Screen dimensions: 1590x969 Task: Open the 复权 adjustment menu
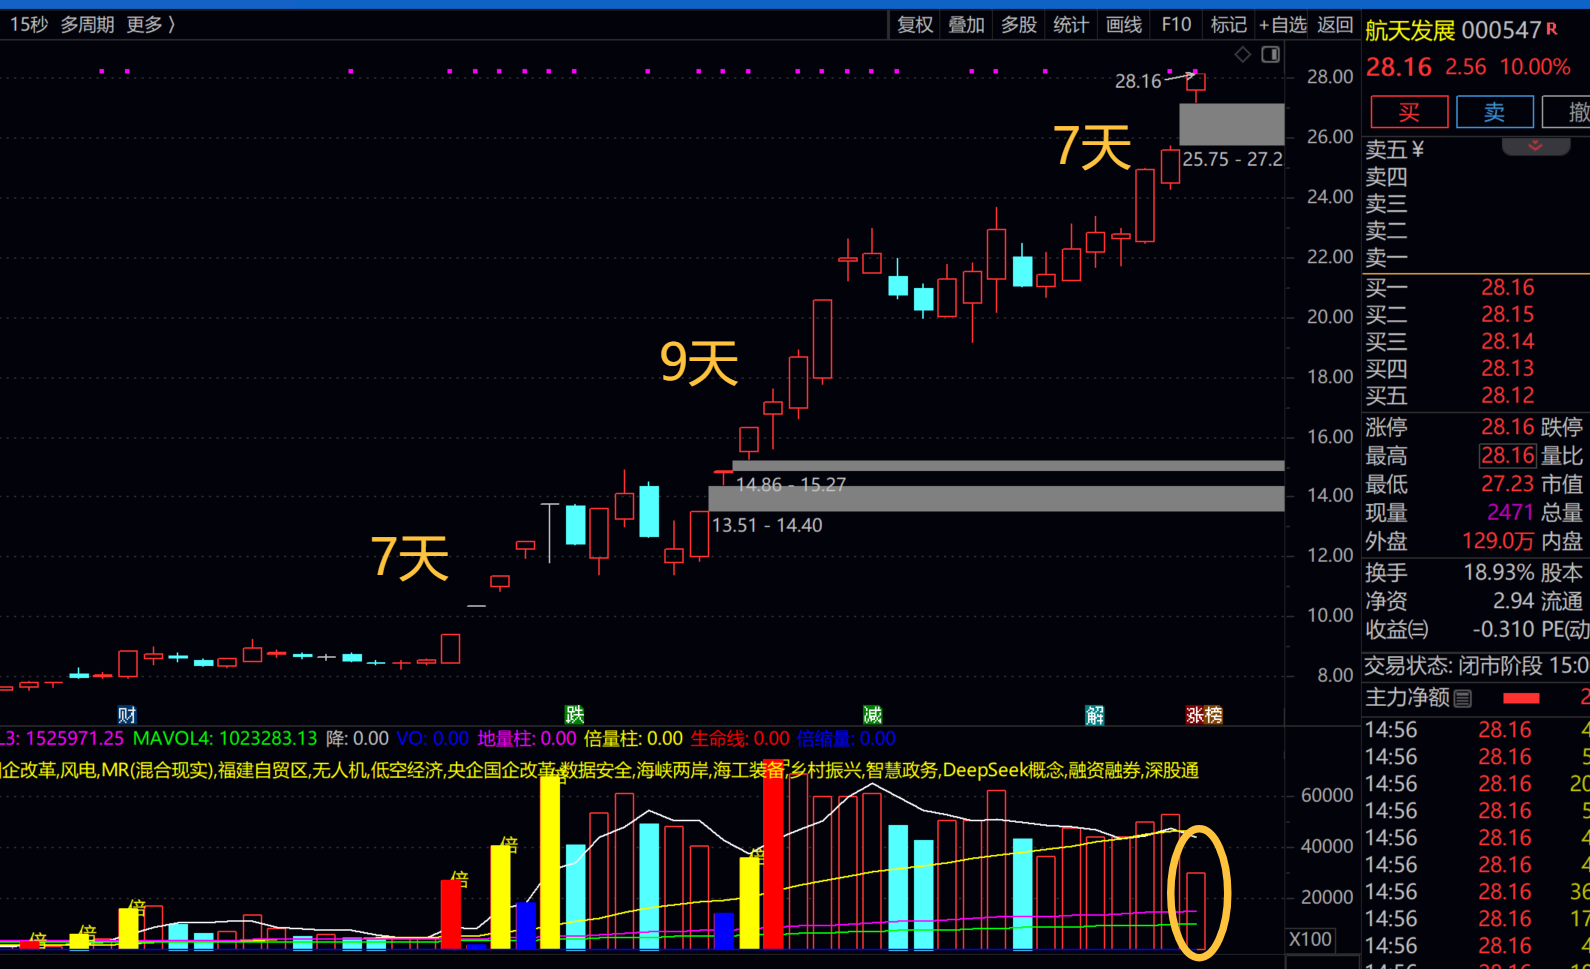tap(914, 24)
